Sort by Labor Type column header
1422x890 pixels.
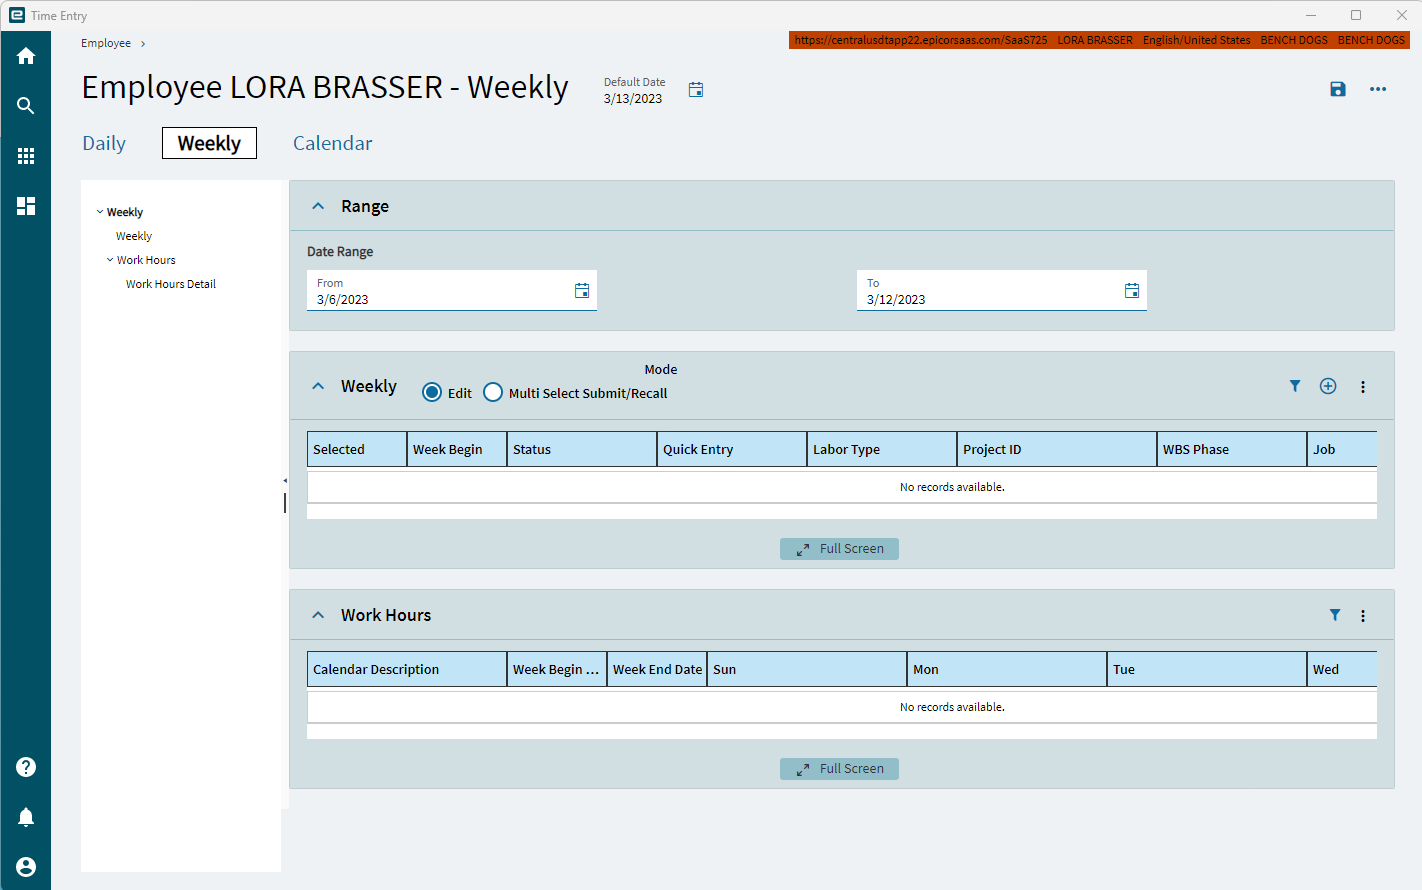click(882, 449)
